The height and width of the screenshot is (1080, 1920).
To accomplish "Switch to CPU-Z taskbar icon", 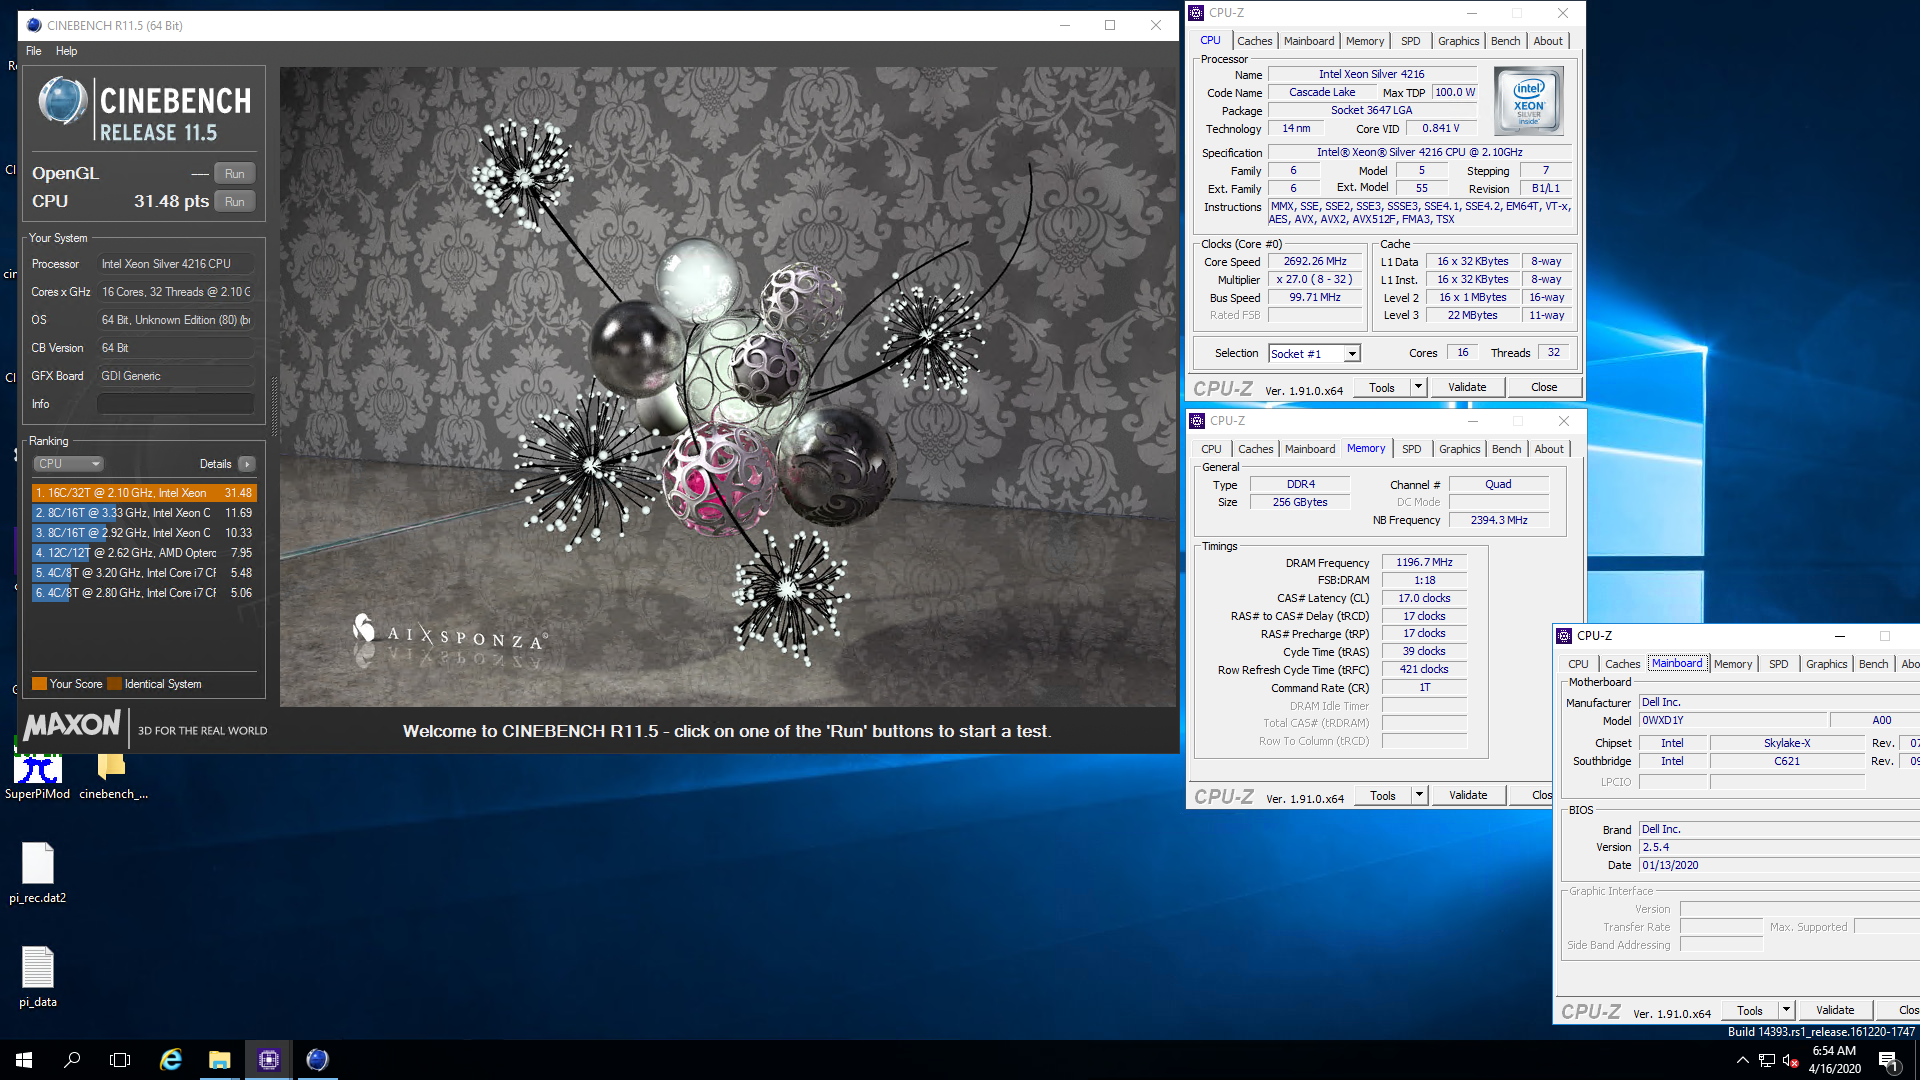I will pos(268,1060).
